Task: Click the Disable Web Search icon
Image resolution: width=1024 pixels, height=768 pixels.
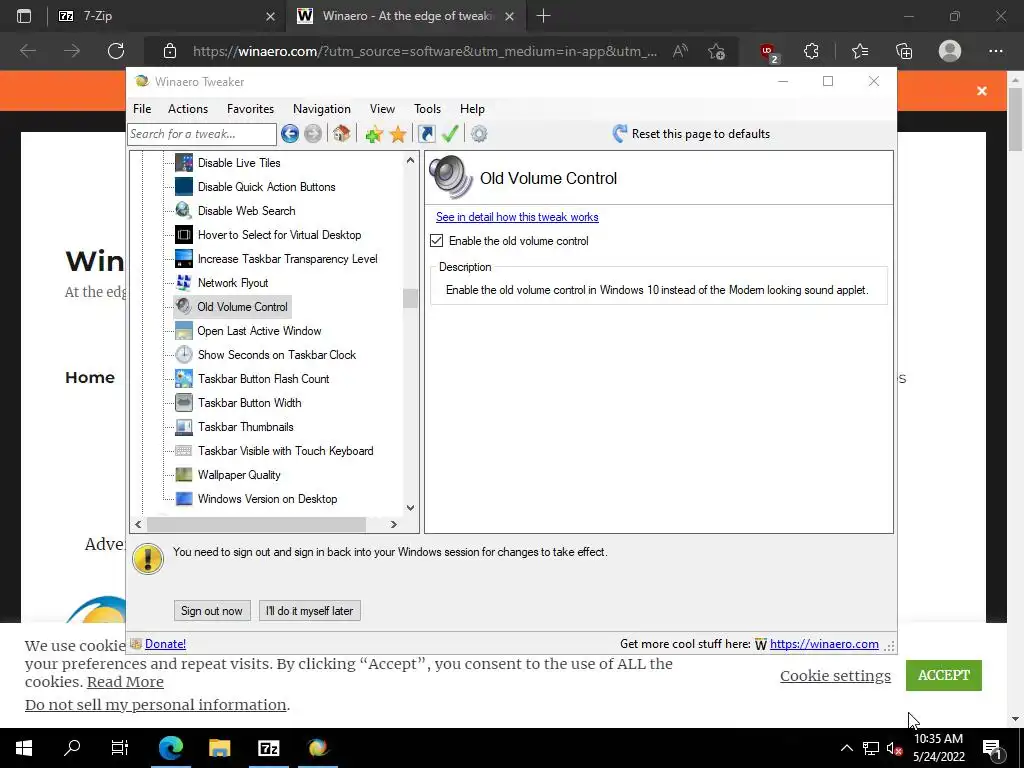Action: 184,210
